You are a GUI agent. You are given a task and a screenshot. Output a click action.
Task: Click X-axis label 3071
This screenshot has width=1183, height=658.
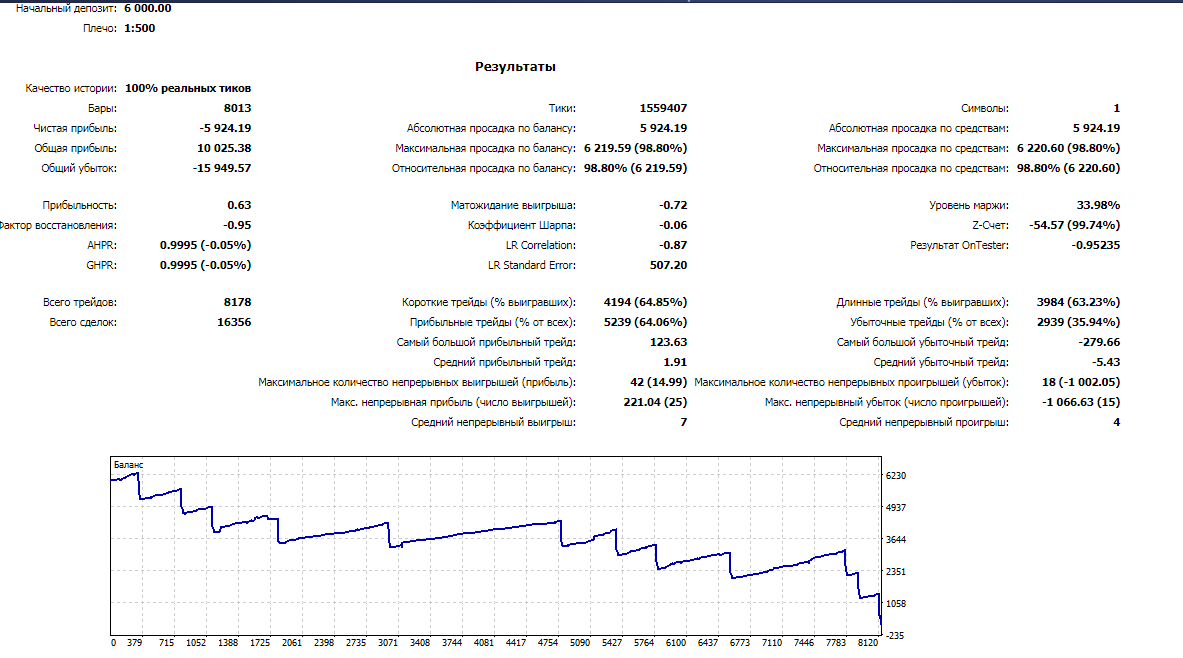pos(388,643)
